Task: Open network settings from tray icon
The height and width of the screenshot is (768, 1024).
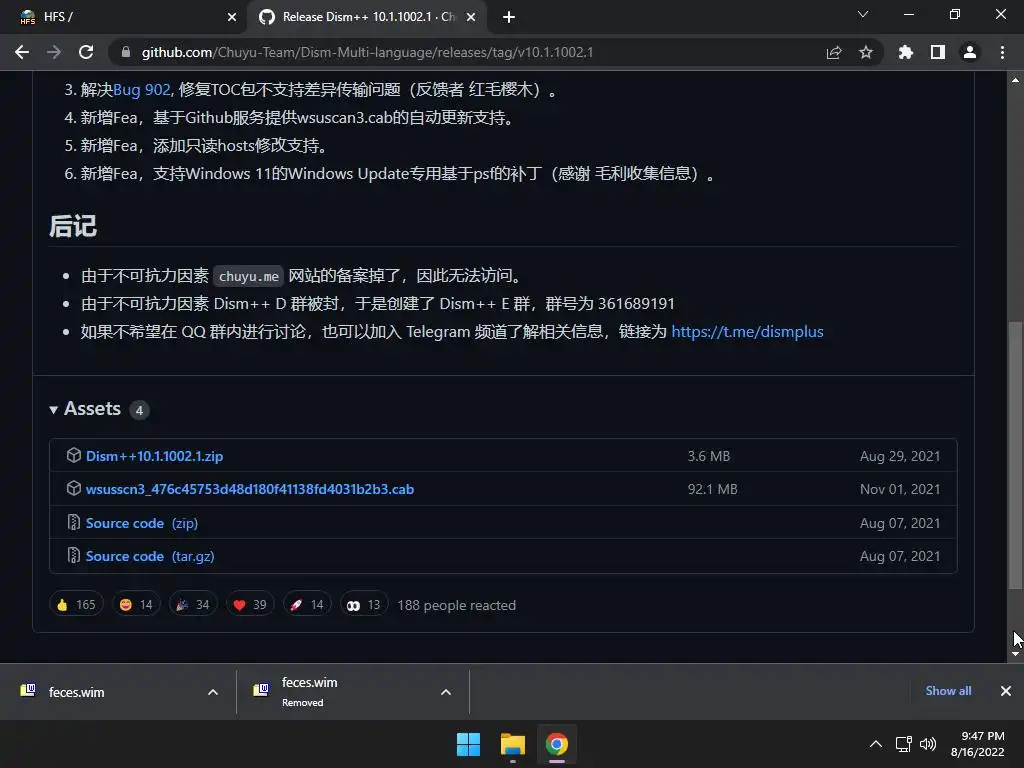Action: click(904, 744)
